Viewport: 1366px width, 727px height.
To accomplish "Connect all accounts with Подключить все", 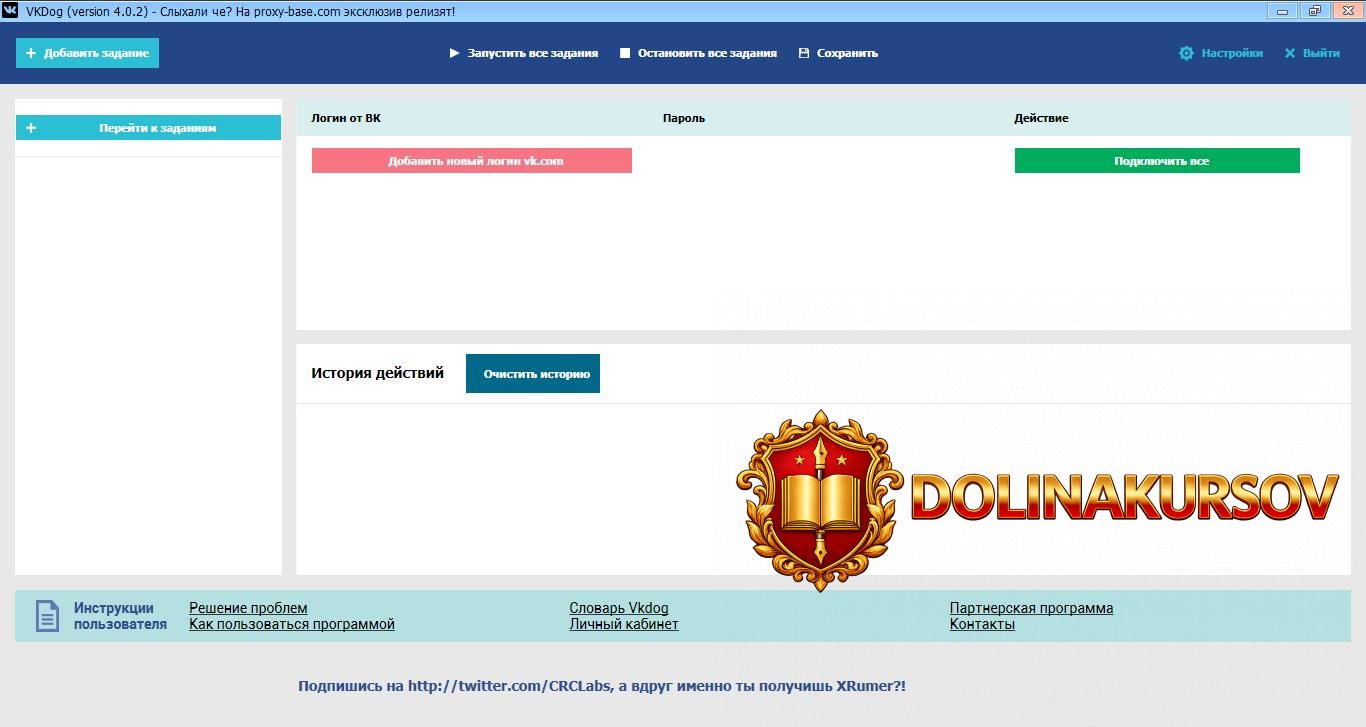I will click(1157, 160).
